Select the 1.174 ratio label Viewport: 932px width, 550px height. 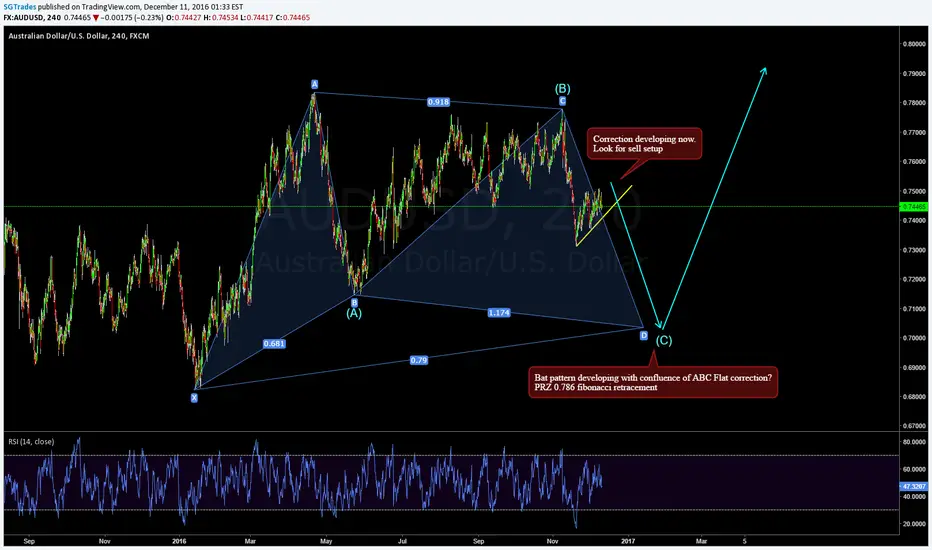[x=499, y=313]
